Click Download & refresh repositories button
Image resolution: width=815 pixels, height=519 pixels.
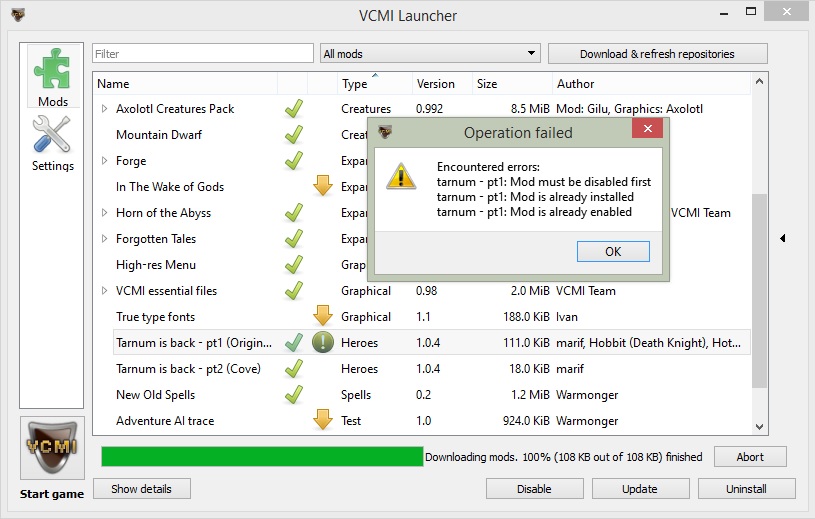click(657, 54)
